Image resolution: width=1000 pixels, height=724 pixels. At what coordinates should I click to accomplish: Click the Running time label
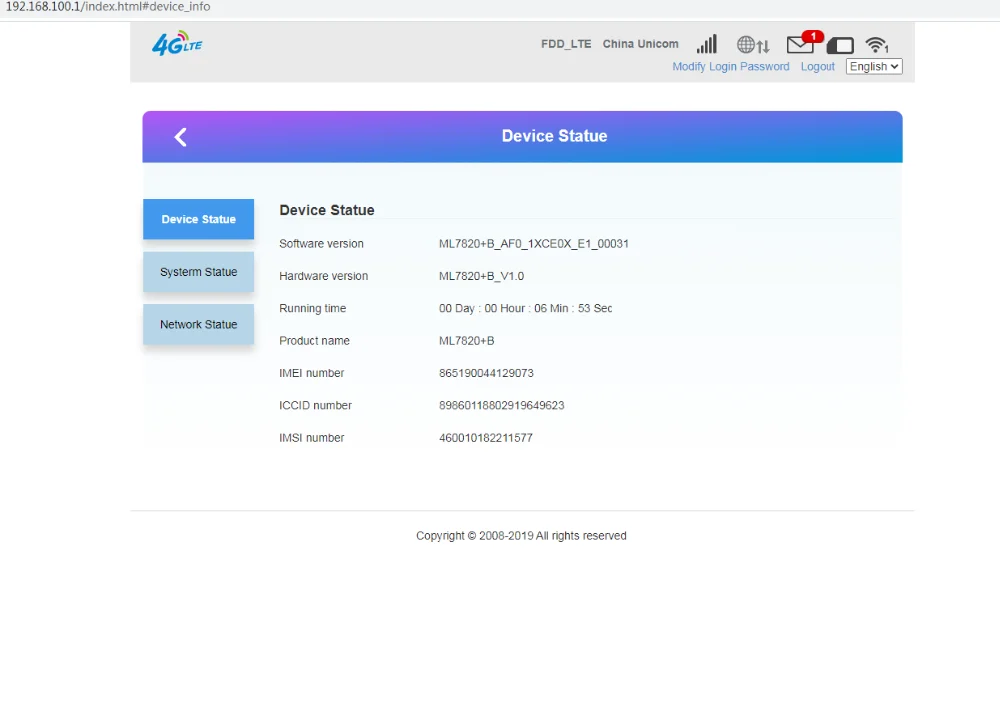[x=312, y=309]
